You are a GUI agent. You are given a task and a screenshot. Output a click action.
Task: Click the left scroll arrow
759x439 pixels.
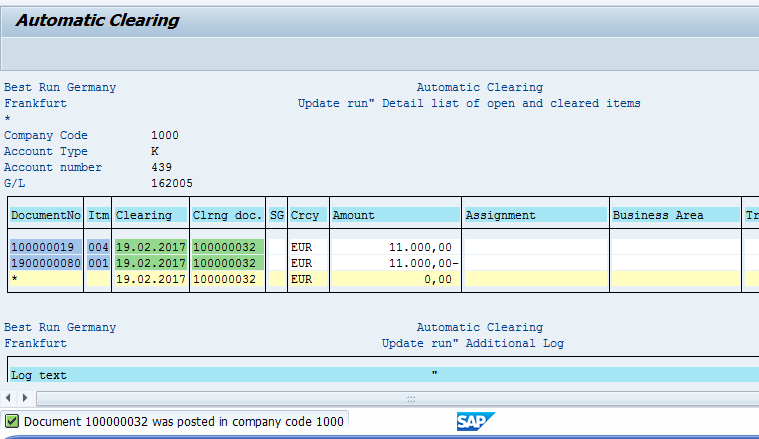coord(9,398)
